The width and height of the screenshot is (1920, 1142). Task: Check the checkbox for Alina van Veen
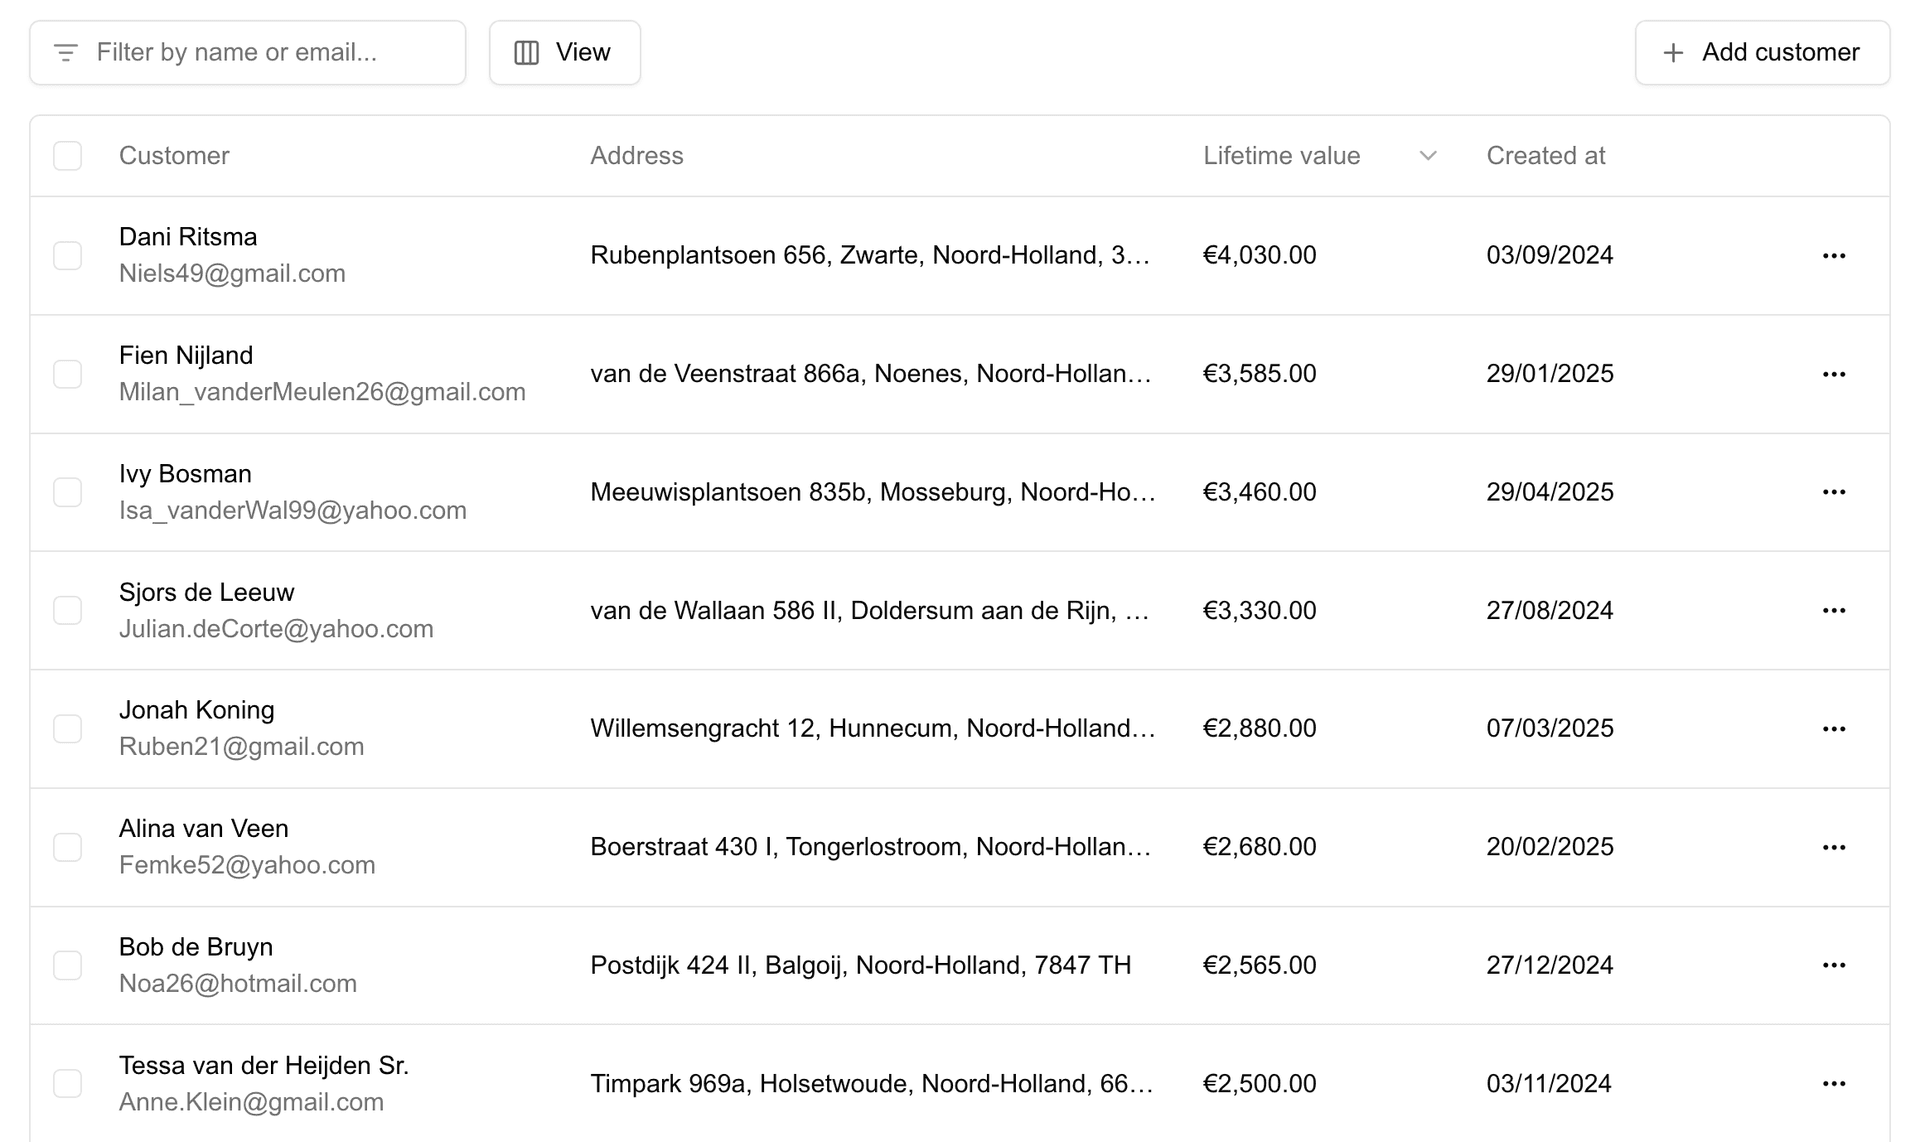[x=67, y=846]
